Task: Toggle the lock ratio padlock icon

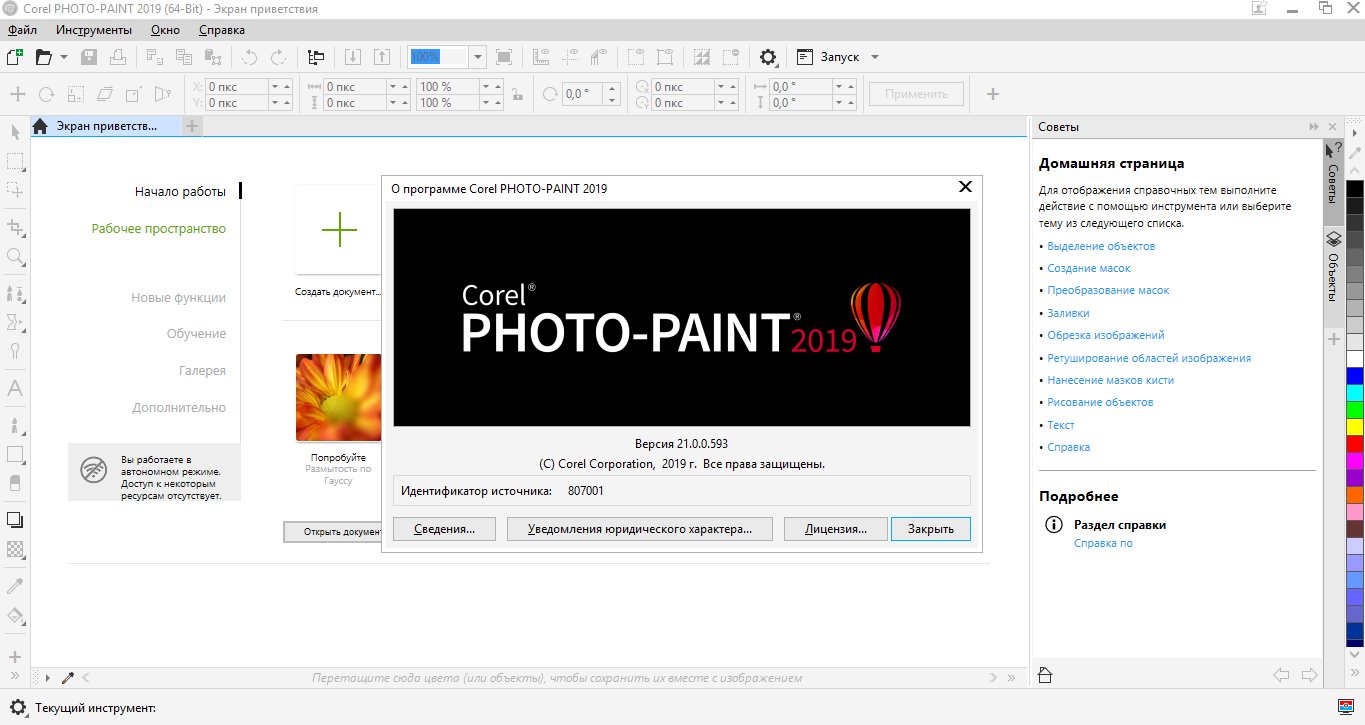Action: 517,94
